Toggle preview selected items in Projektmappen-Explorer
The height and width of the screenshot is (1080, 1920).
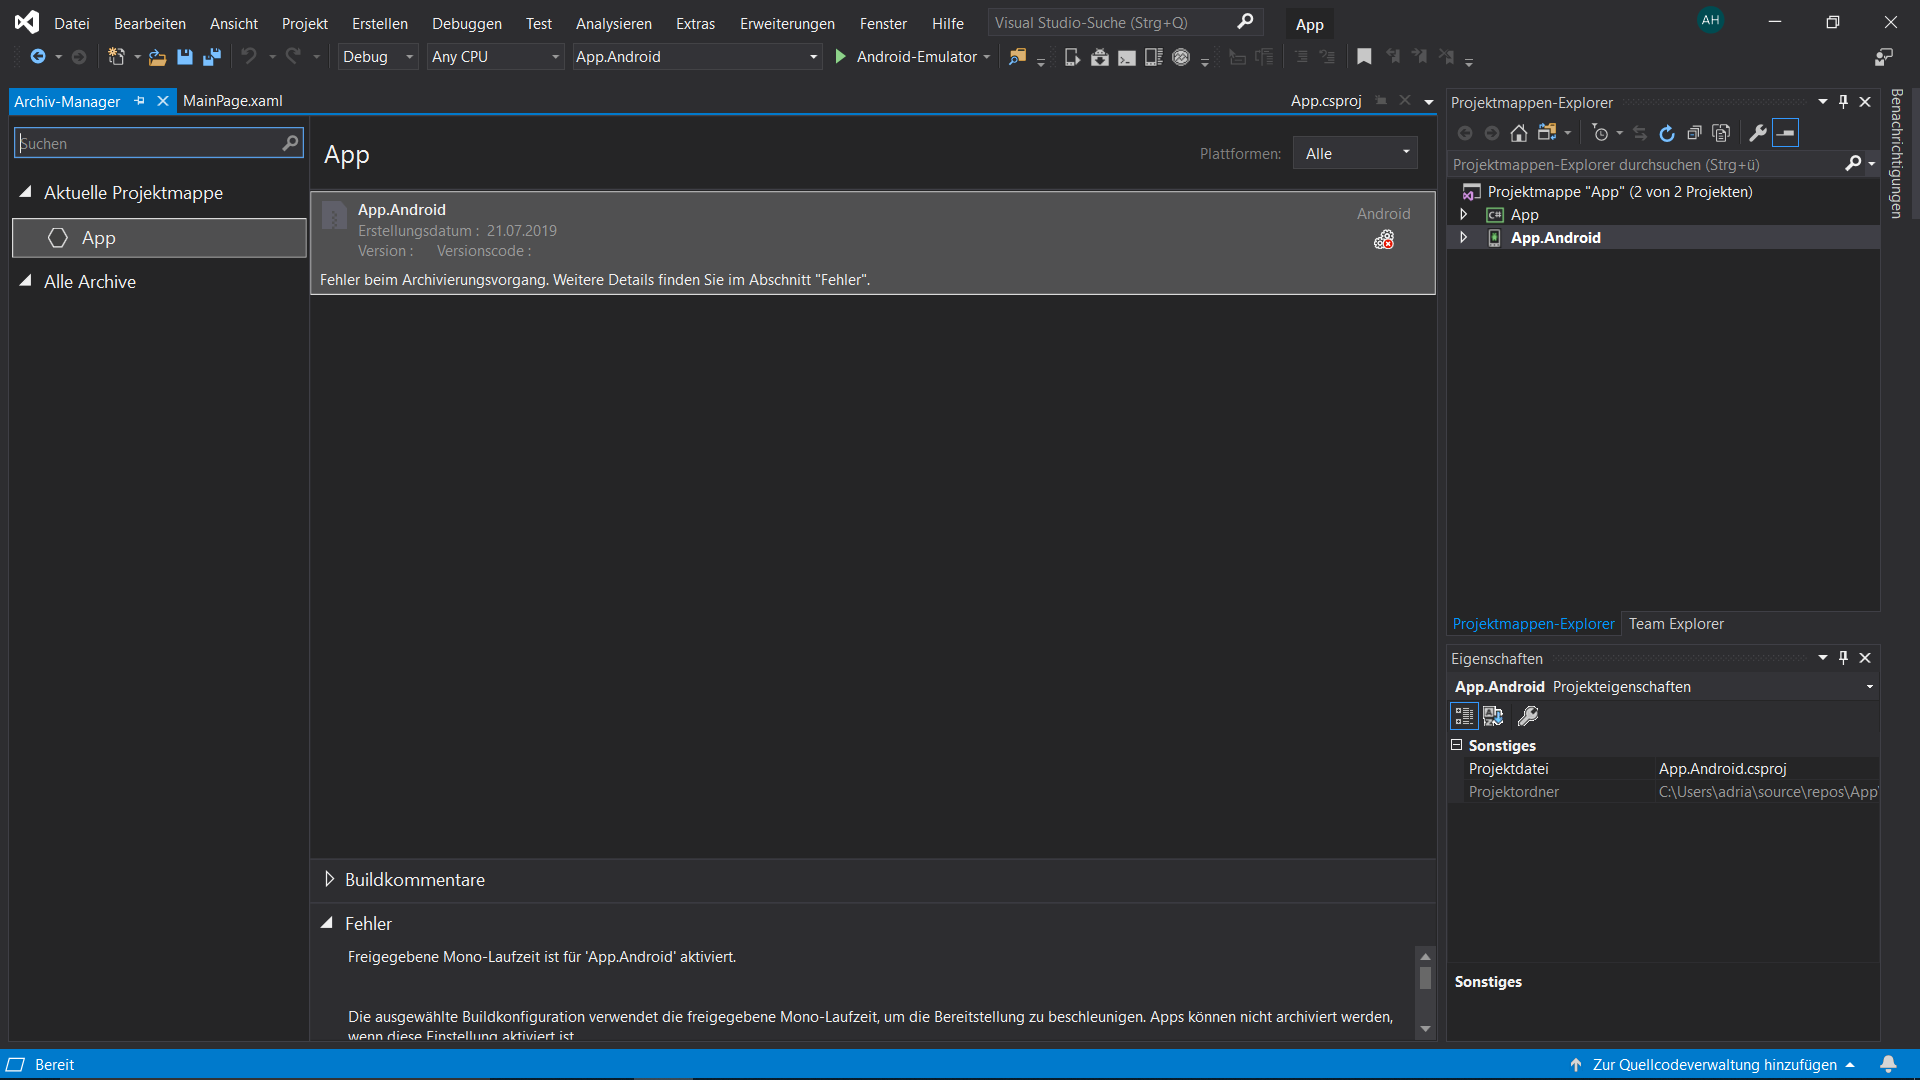pos(1785,133)
